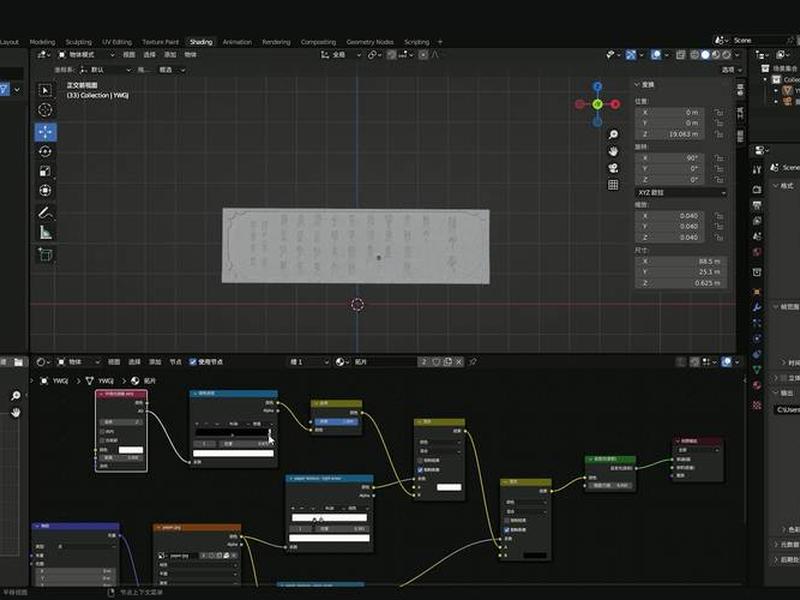800x600 pixels.
Task: Toggle the Use Nodes checkbox
Action: click(193, 362)
